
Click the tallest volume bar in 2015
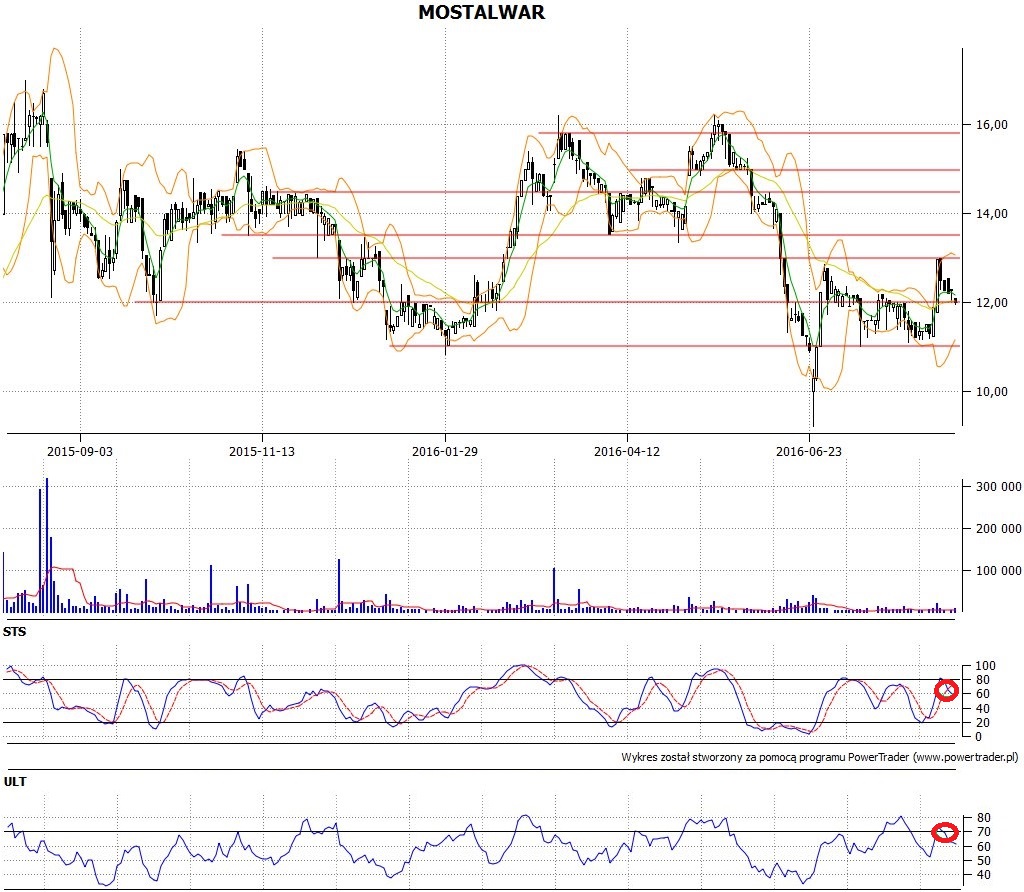pos(47,545)
